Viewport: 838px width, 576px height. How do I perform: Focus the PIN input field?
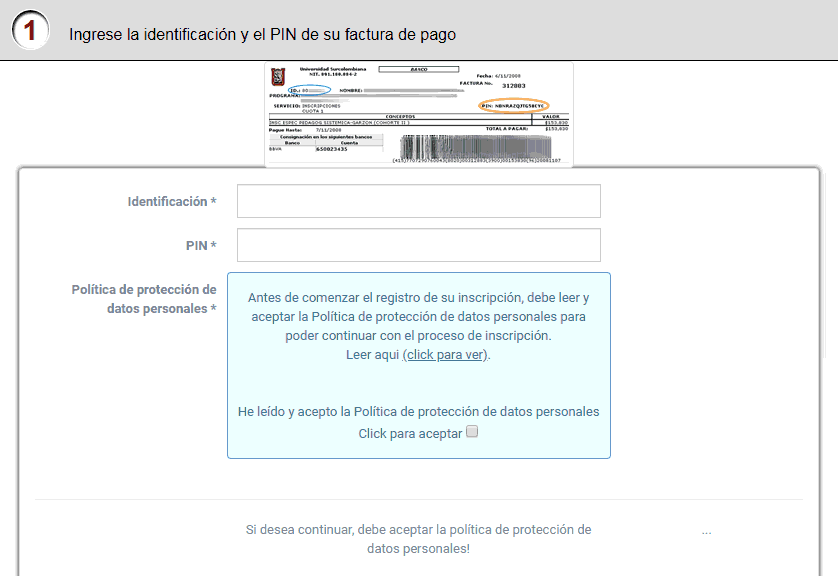tap(418, 245)
